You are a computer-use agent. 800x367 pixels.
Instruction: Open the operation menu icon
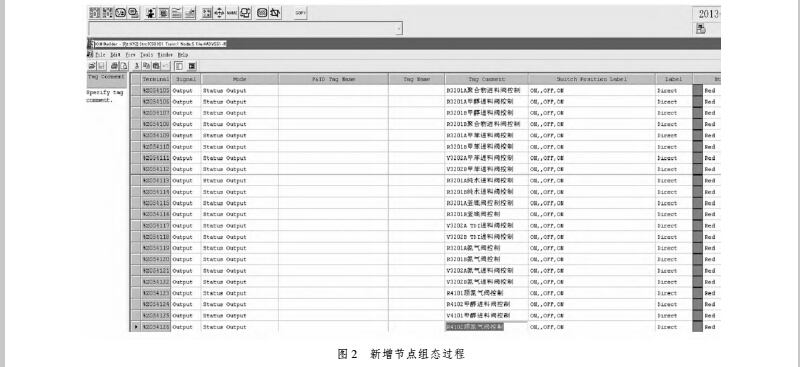coord(177,13)
